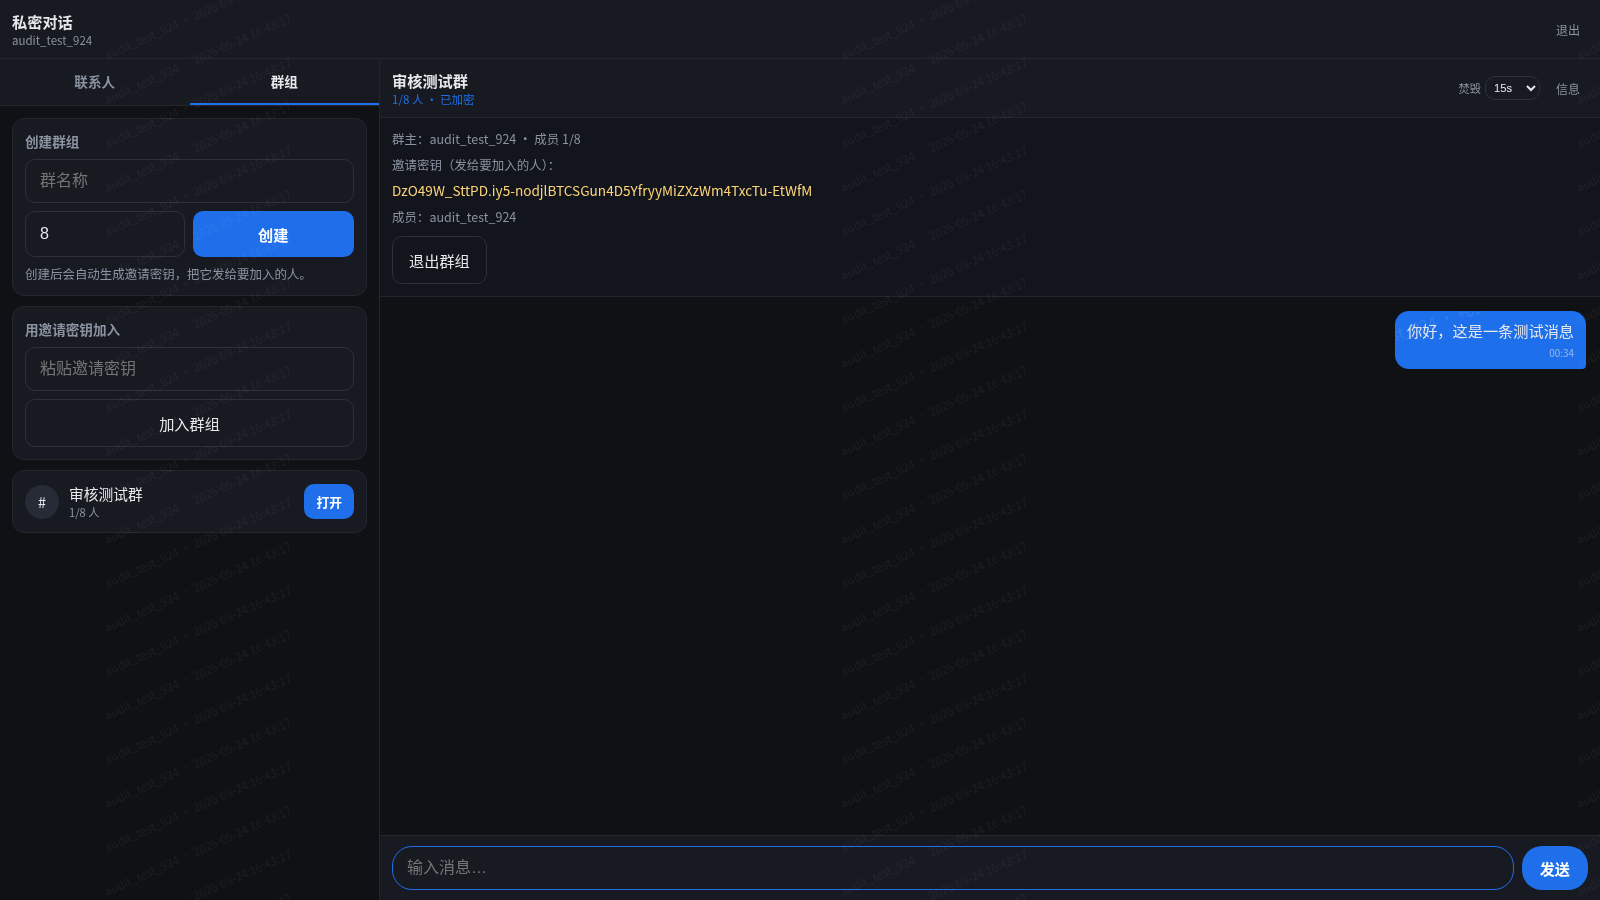
Task: Focus the 群名称 input field
Action: (189, 181)
